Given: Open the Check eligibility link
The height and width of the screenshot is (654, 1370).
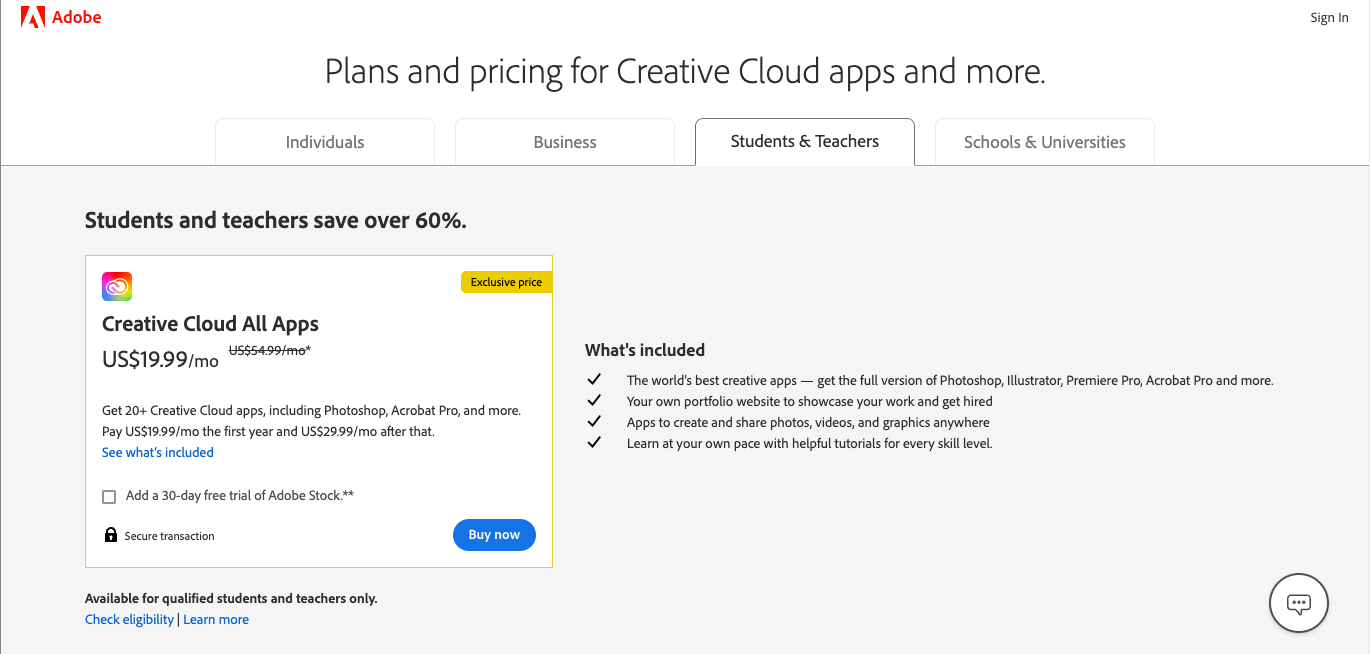Looking at the screenshot, I should 129,618.
